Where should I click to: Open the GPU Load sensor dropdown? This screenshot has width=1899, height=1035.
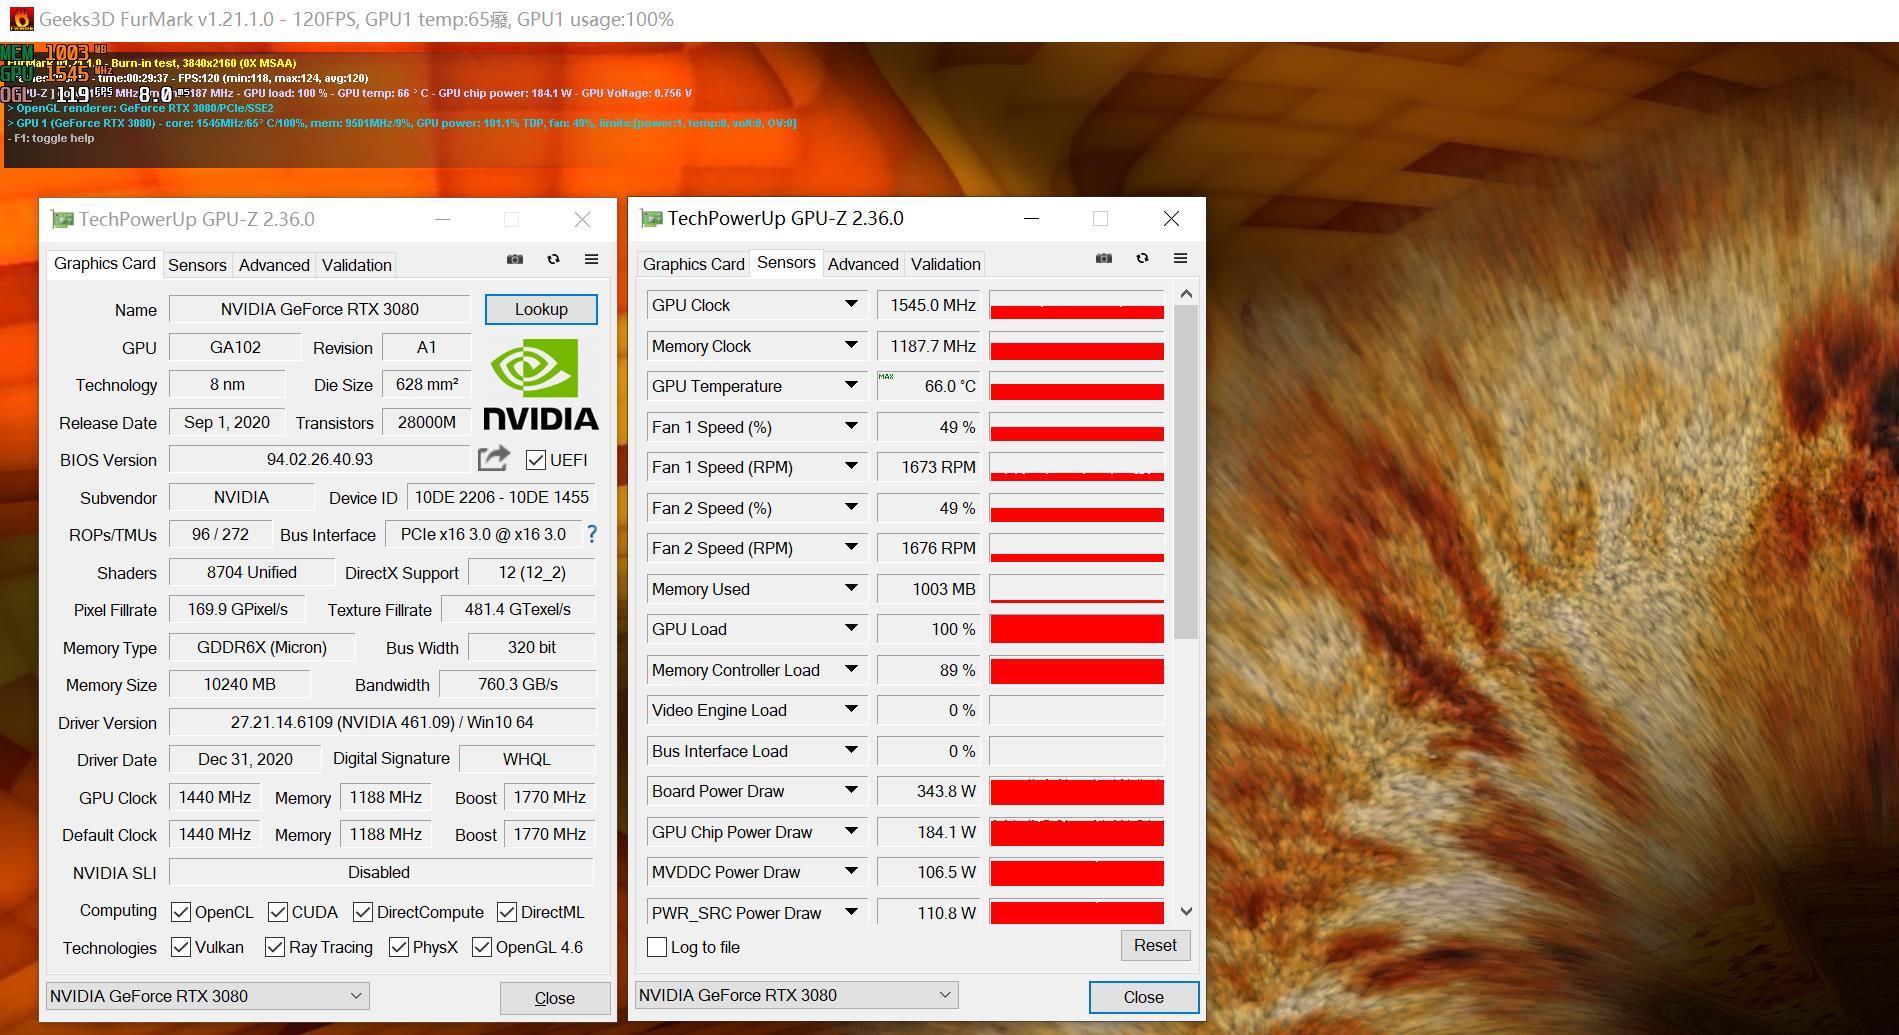(851, 628)
